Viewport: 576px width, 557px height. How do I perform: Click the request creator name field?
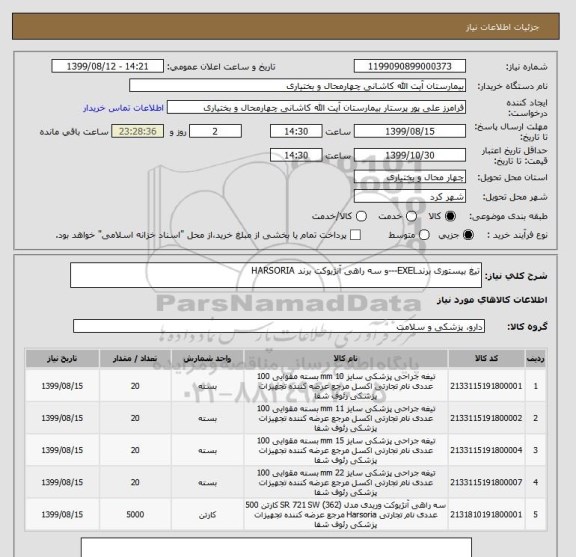click(316, 107)
